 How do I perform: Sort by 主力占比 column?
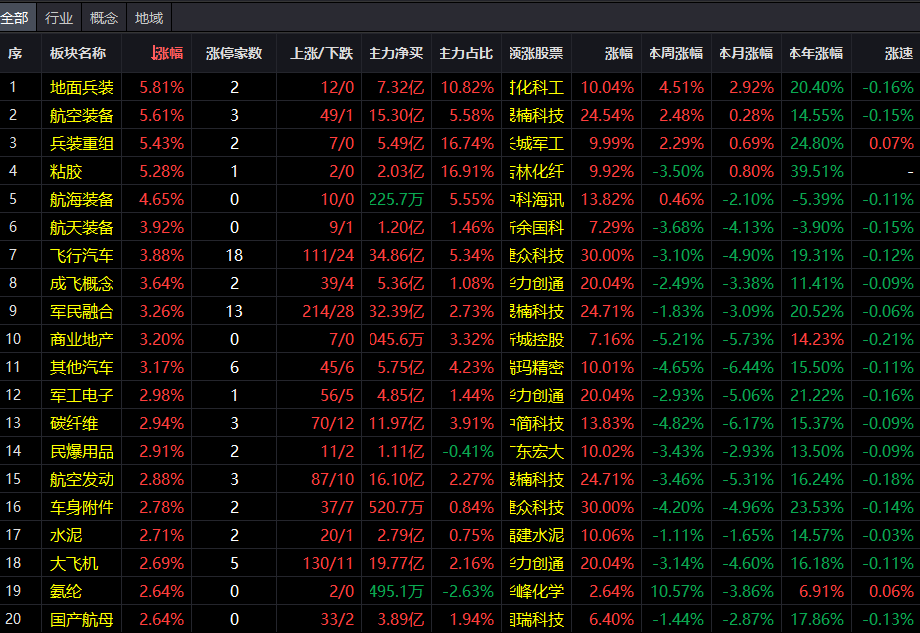pyautogui.click(x=466, y=53)
